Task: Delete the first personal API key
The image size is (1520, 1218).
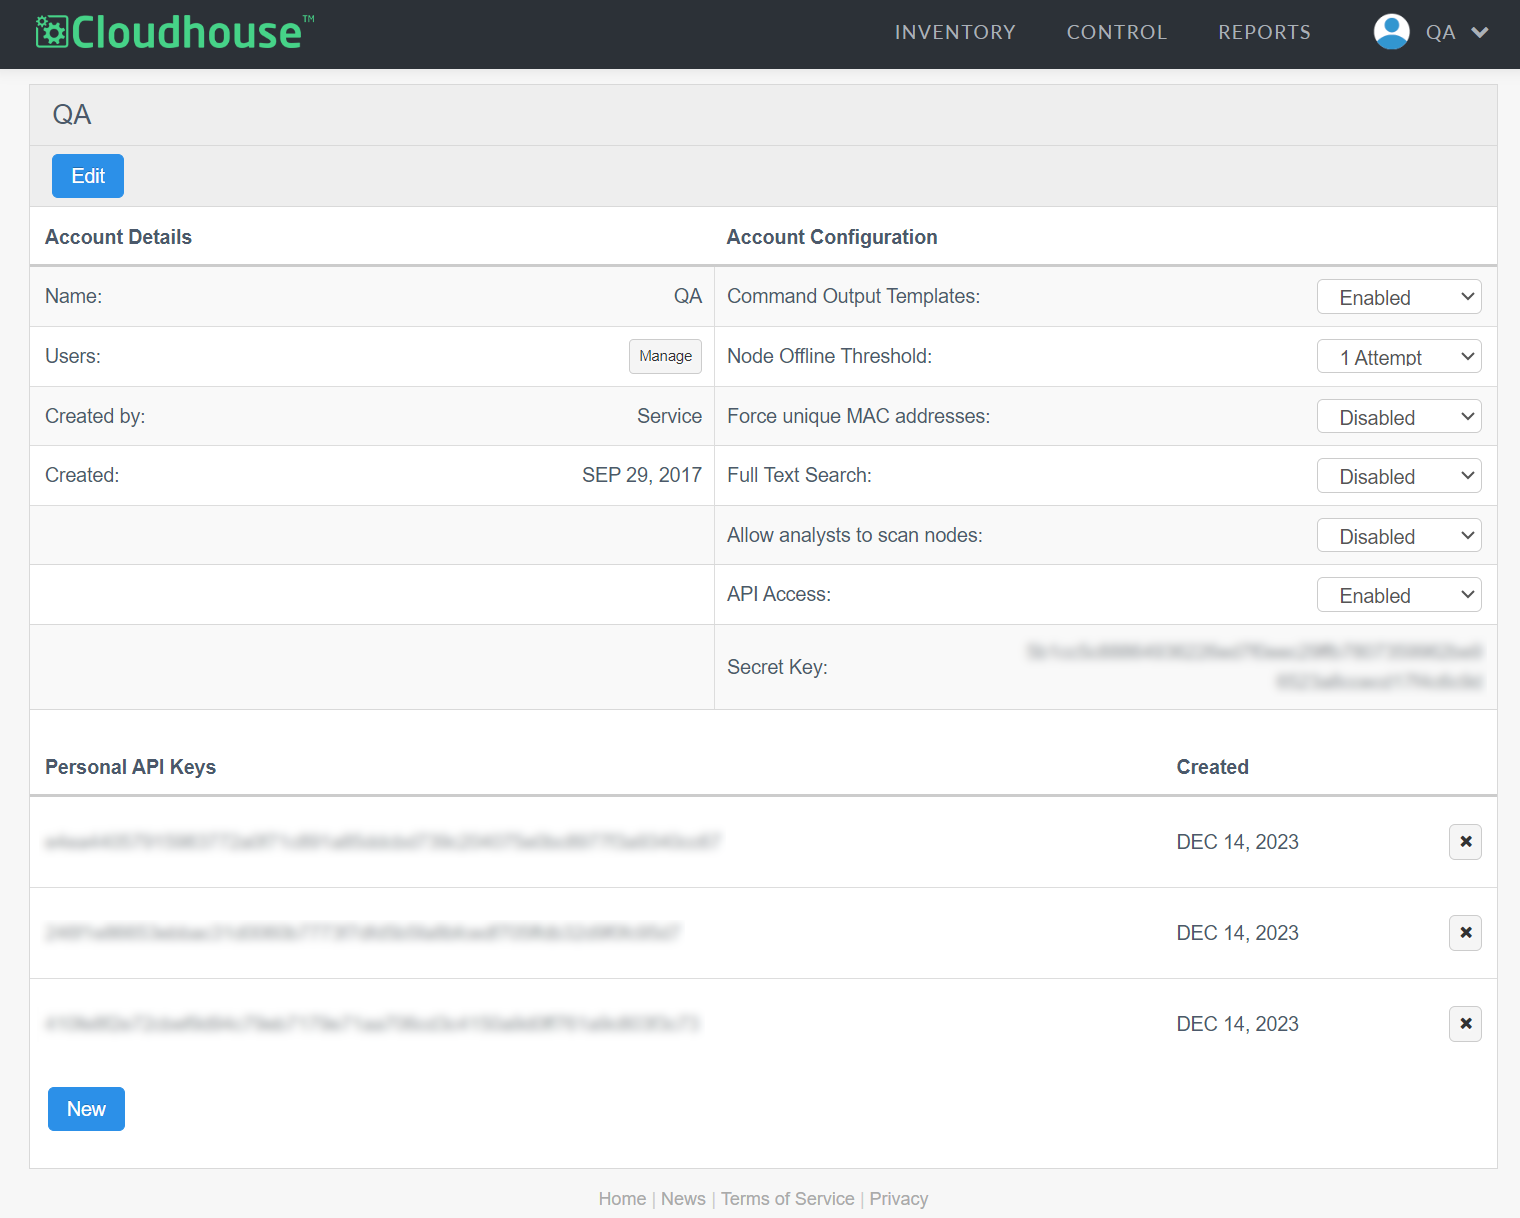Action: tap(1465, 842)
